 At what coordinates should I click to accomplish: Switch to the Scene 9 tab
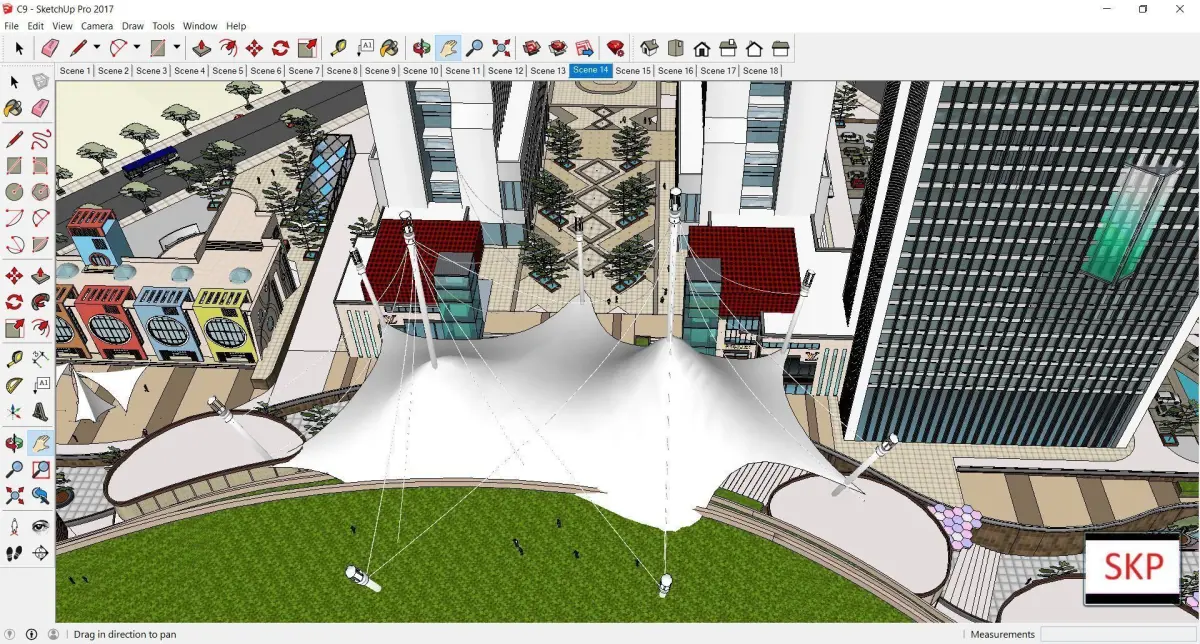tap(380, 71)
